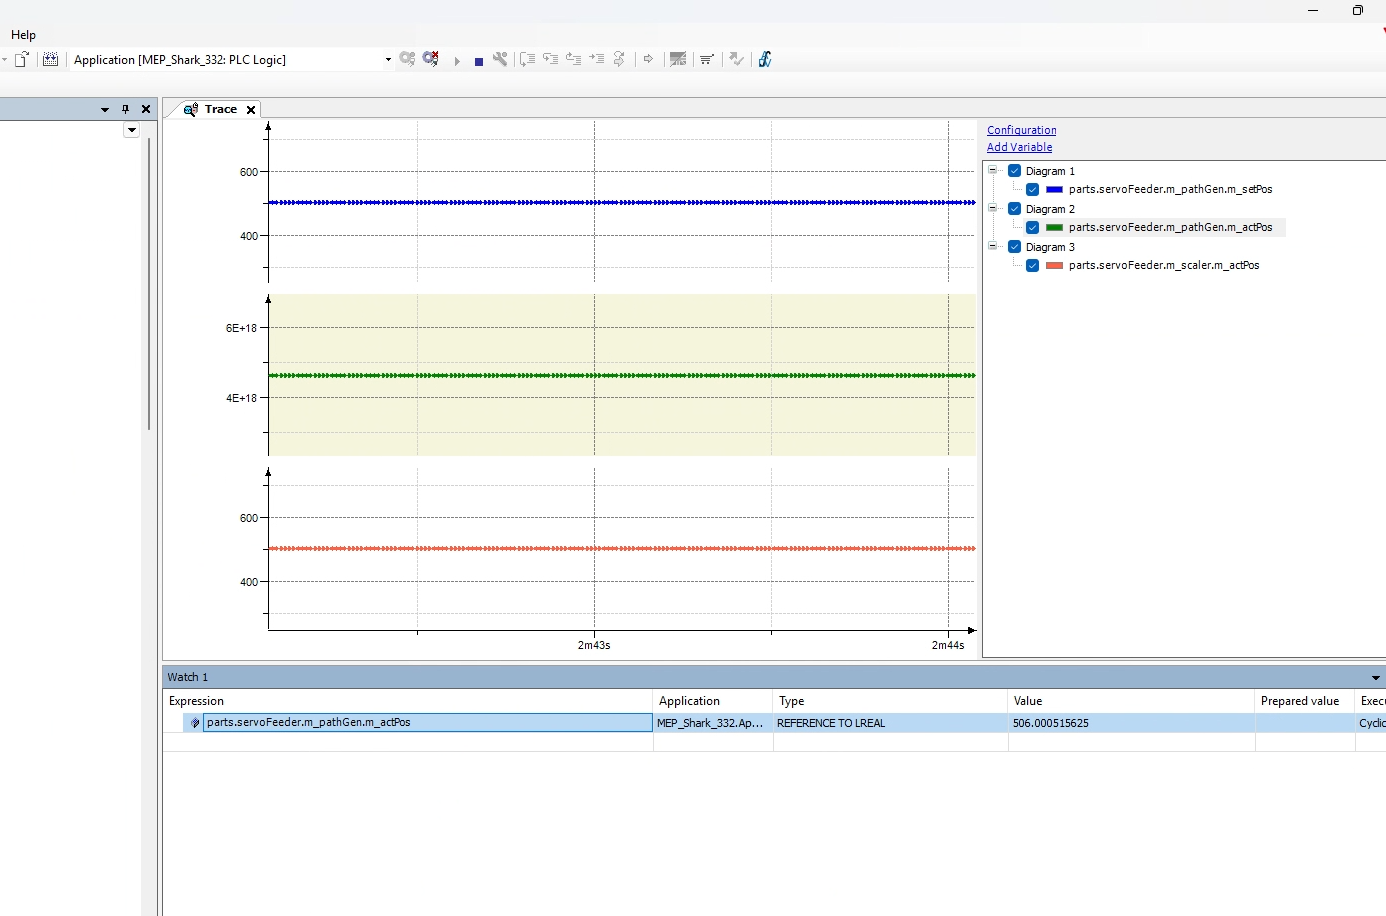Open the Help menu
The width and height of the screenshot is (1386, 916).
click(x=23, y=35)
